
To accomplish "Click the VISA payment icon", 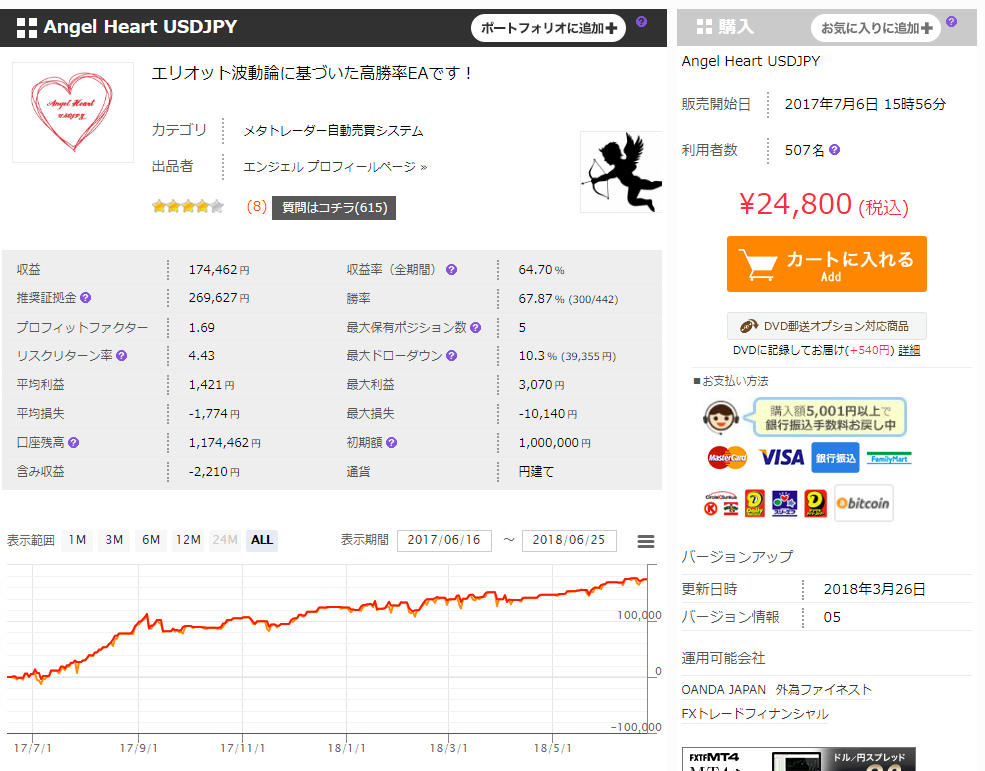I will point(782,456).
